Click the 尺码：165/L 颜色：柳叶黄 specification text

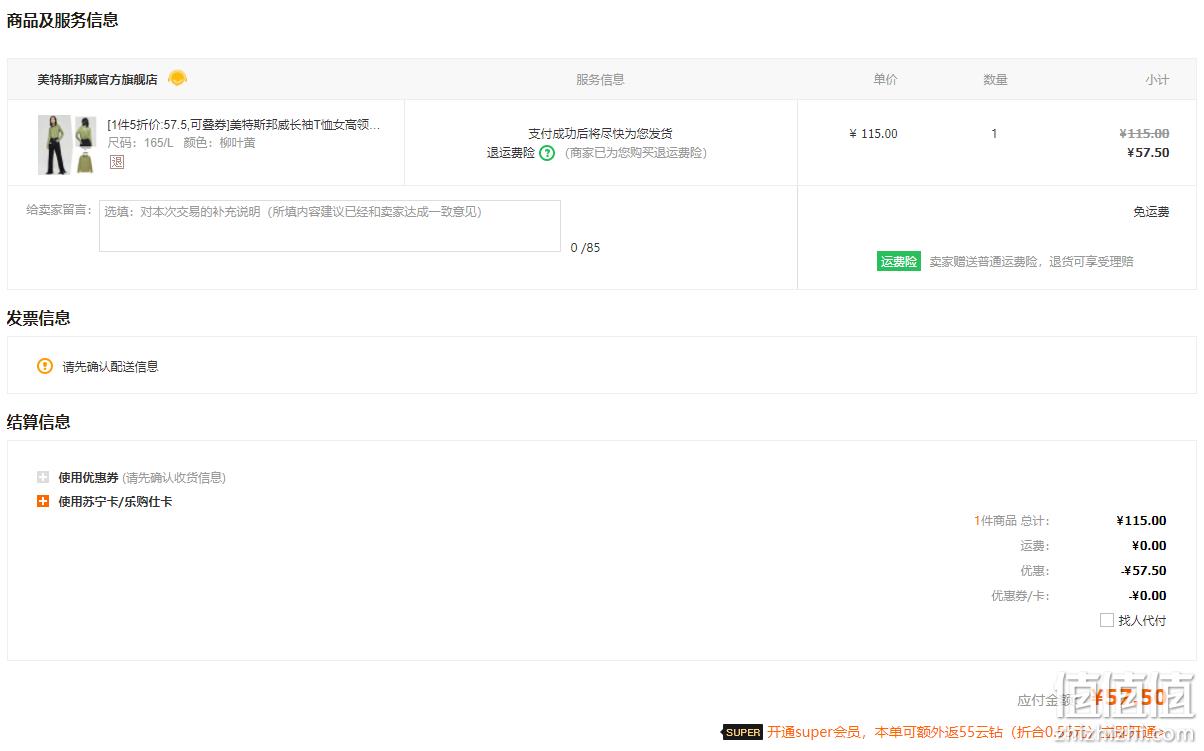(x=181, y=143)
